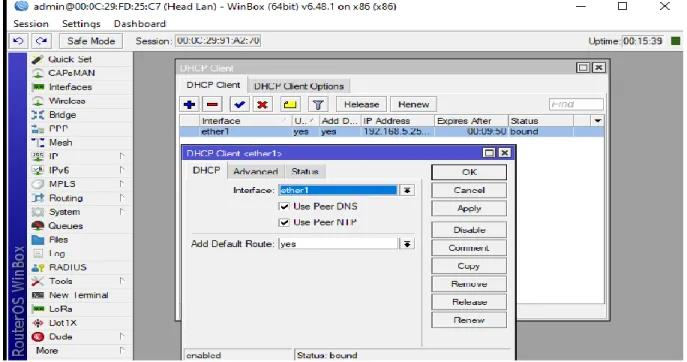Click Cancel in the ether1 dialog
Viewport: 687px width, 362px height.
pos(469,190)
